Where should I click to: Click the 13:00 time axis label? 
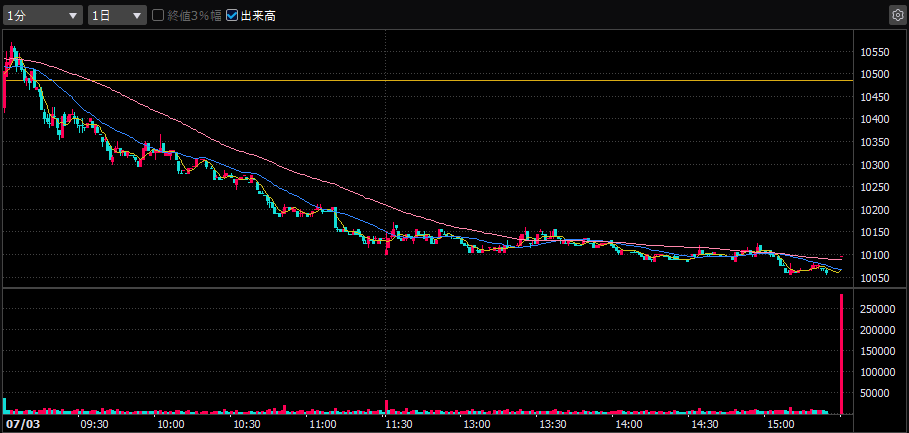pyautogui.click(x=475, y=424)
